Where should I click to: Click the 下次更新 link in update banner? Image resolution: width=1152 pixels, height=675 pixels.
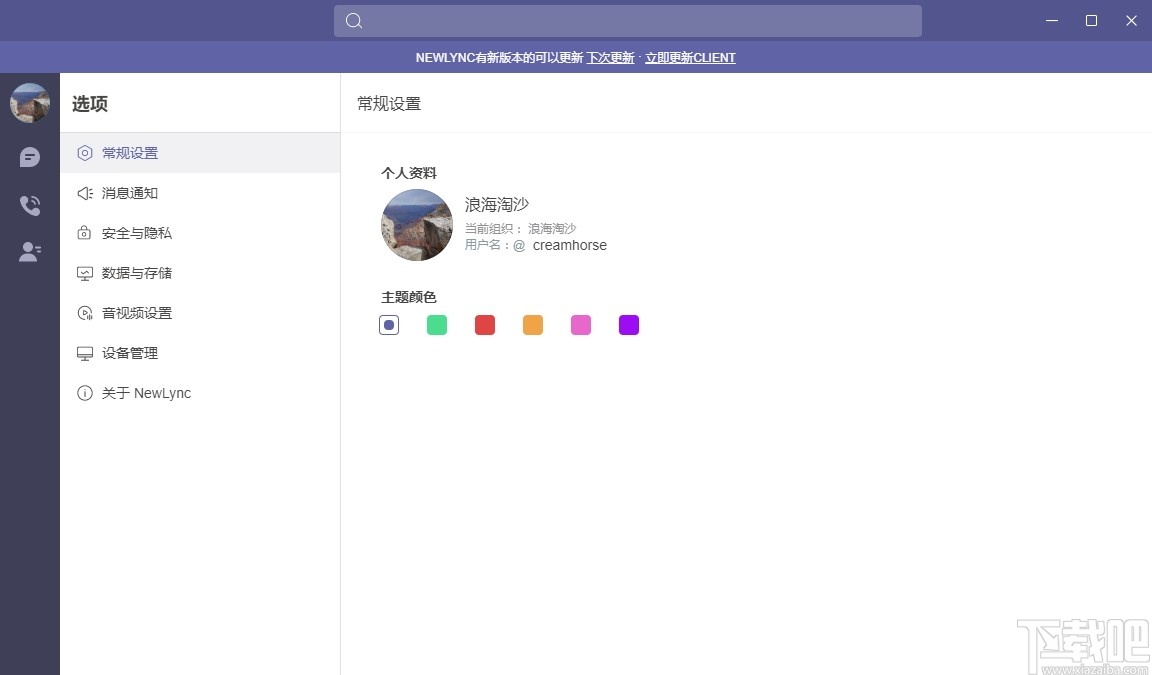point(610,58)
